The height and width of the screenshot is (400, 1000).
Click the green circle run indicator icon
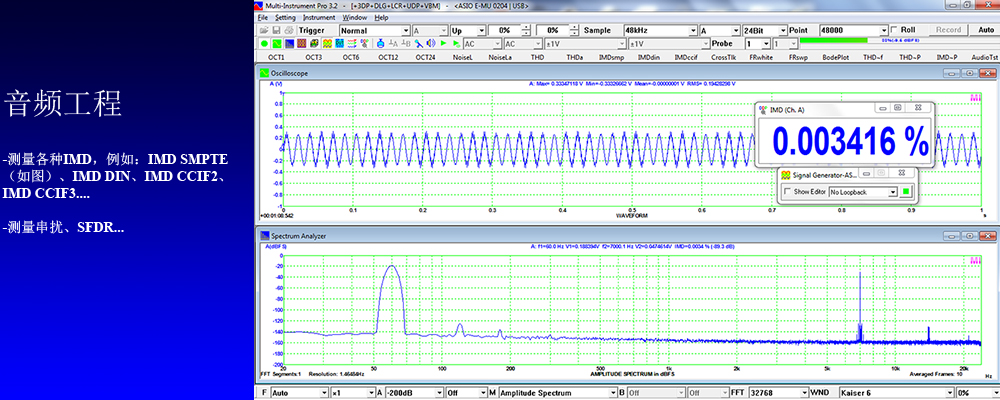pos(264,43)
